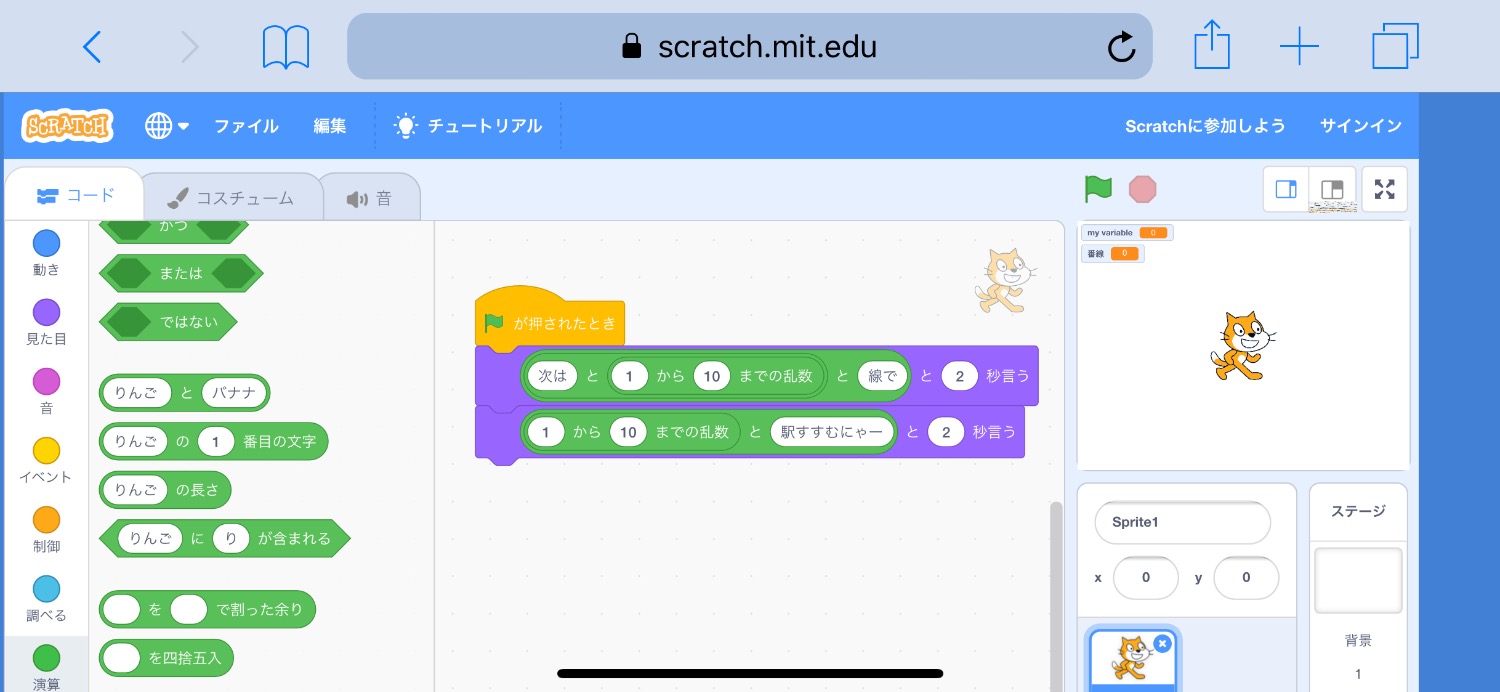This screenshot has width=1500, height=692.
Task: Click the Sprite1 name field
Action: [x=1182, y=522]
